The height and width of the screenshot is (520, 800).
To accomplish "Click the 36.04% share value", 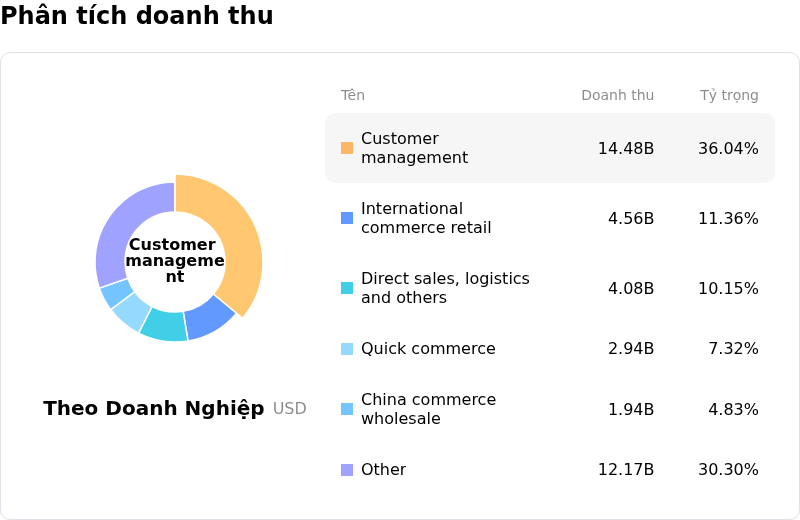I will 728,148.
